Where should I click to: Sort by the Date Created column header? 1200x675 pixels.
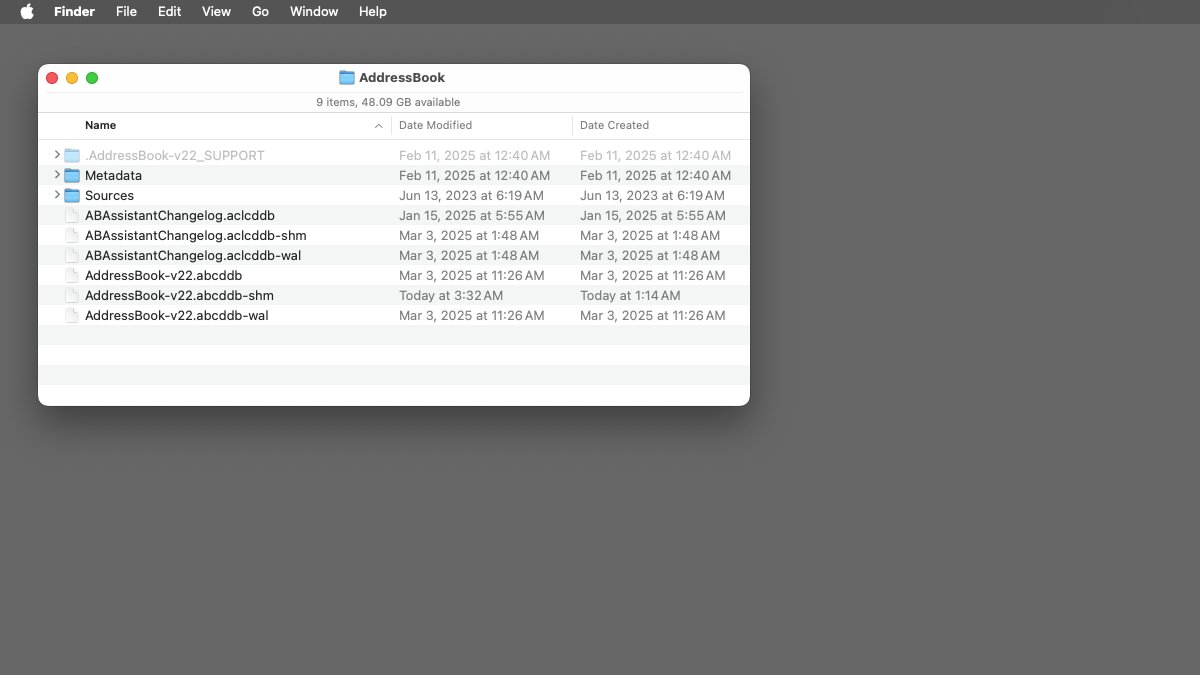pyautogui.click(x=614, y=125)
